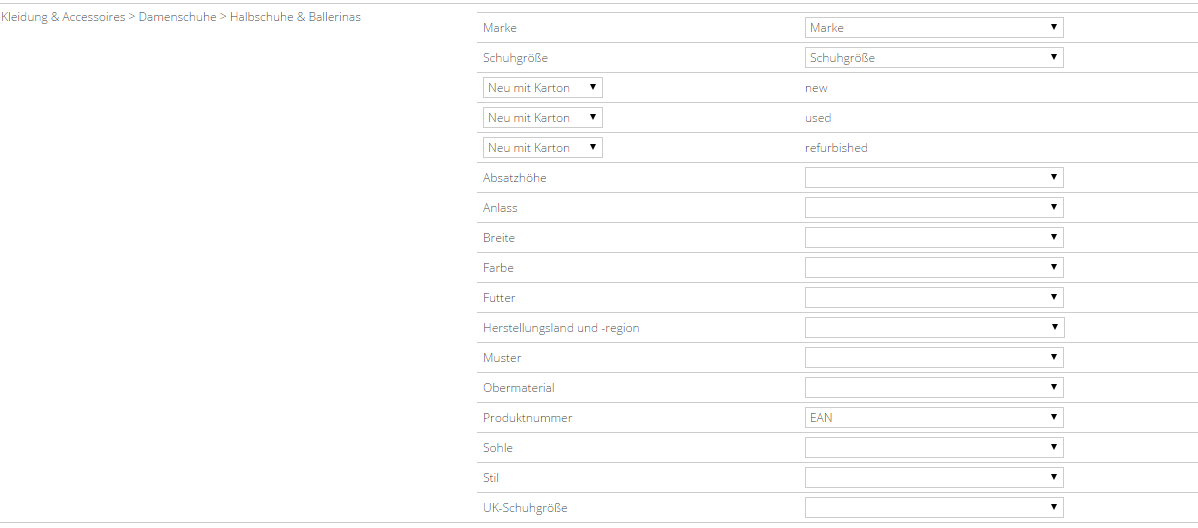The height and width of the screenshot is (528, 1198).
Task: Open the Muster dropdown
Action: point(933,358)
